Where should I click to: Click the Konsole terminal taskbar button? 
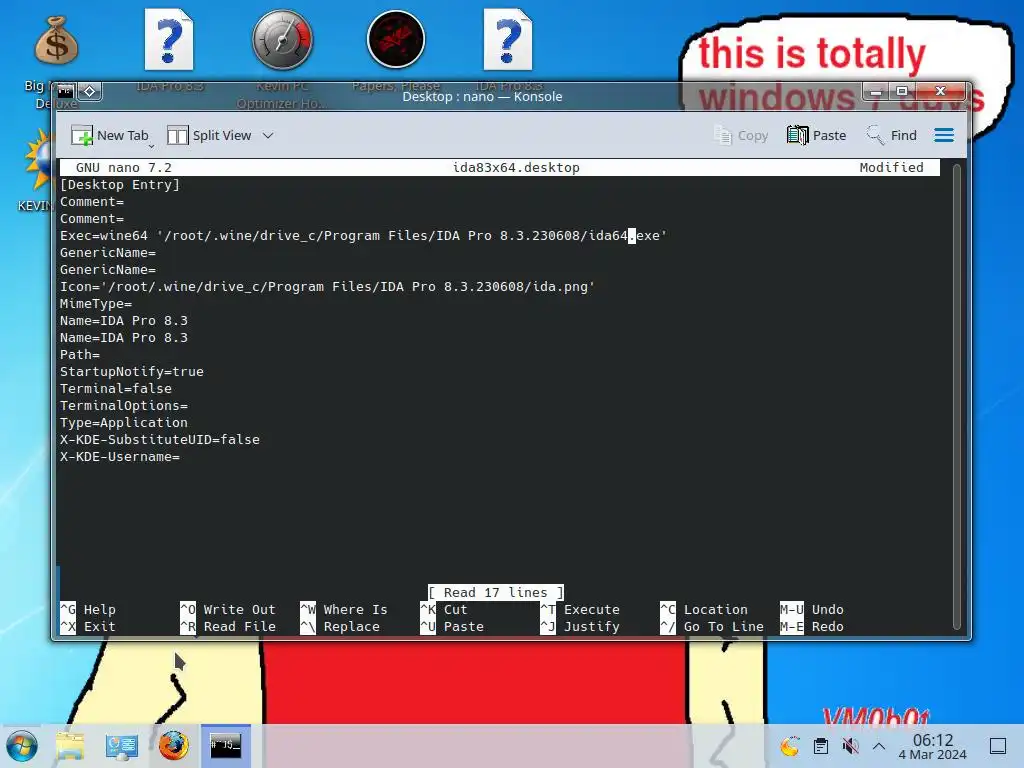click(x=225, y=746)
